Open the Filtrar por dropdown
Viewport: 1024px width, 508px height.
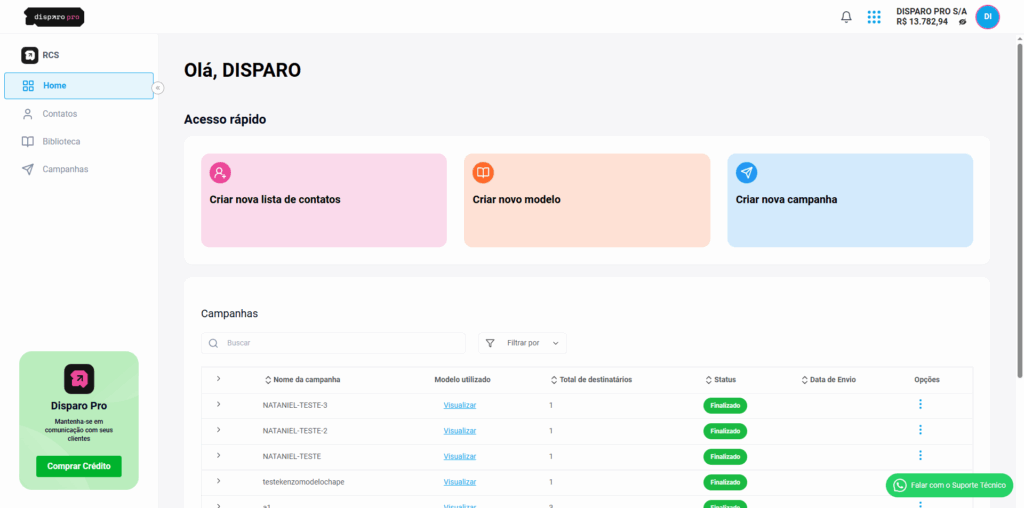tap(522, 343)
